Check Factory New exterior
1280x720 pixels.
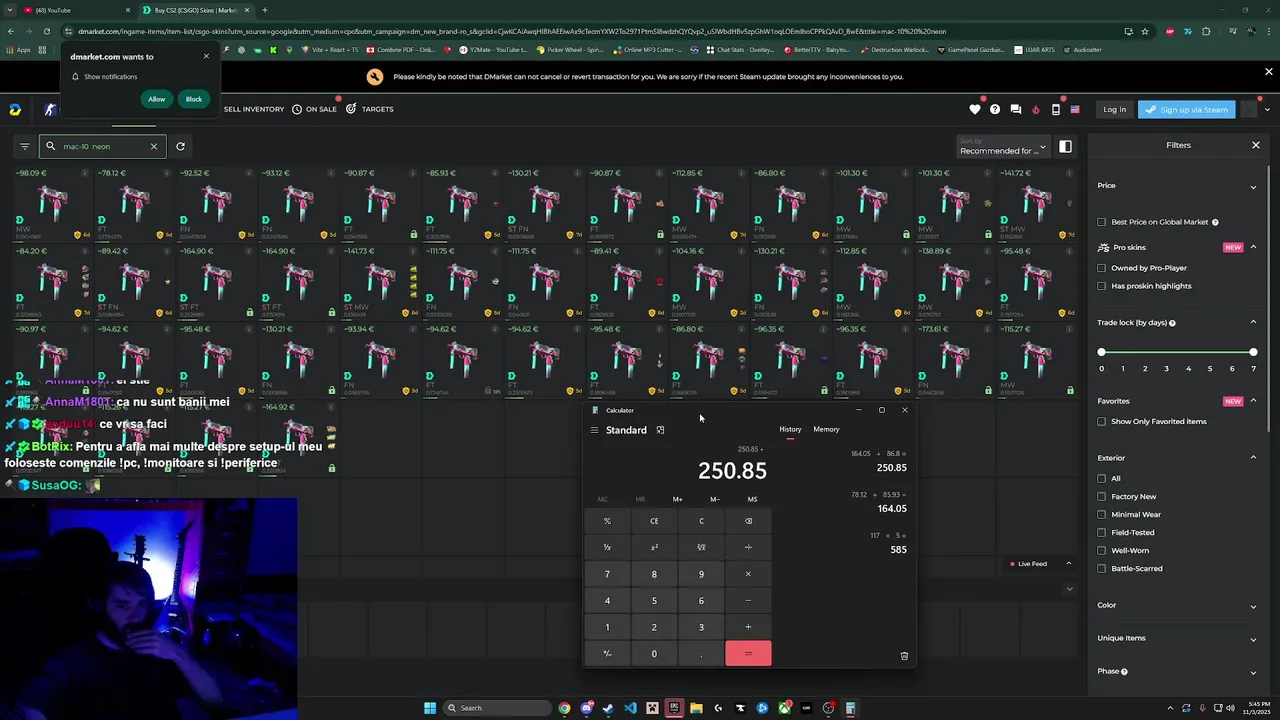[x=1102, y=496]
